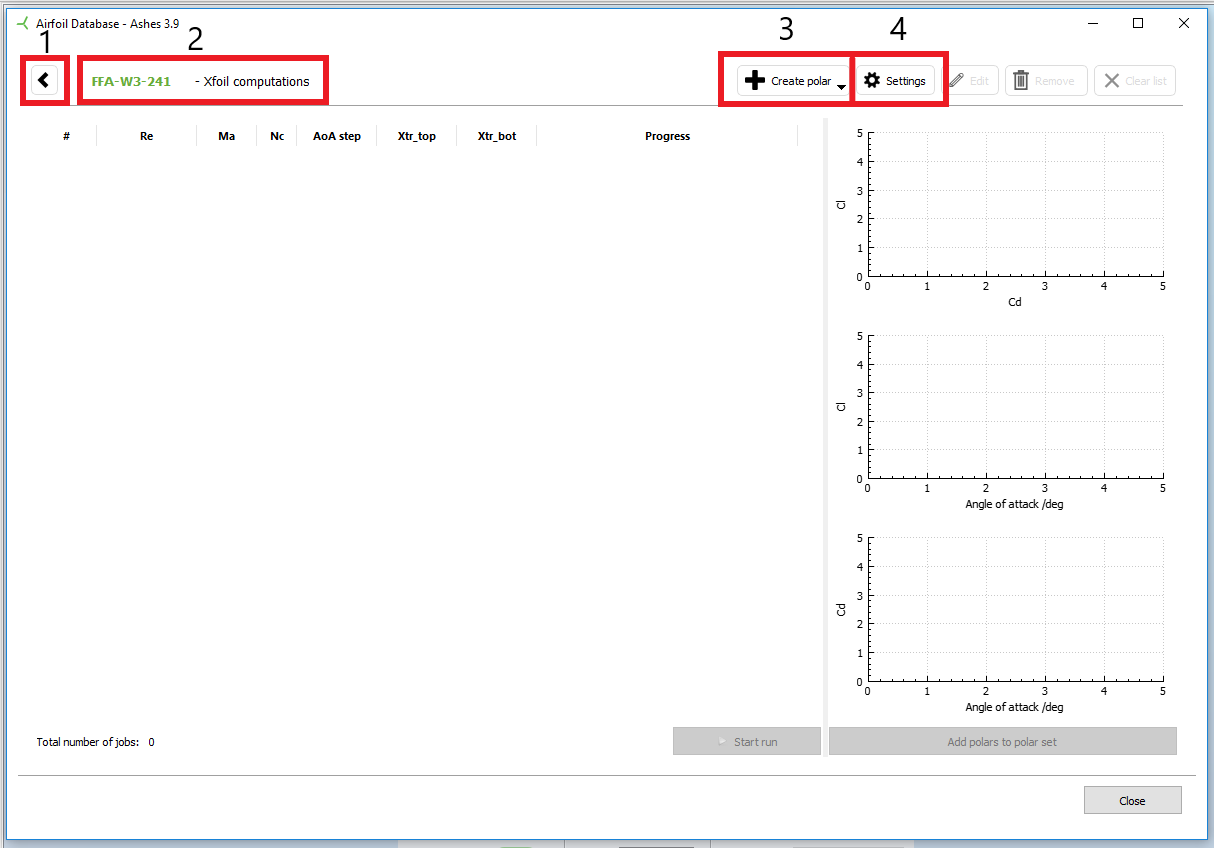Click the FFA-W3-241 airfoil name
The image size is (1214, 848).
click(131, 81)
